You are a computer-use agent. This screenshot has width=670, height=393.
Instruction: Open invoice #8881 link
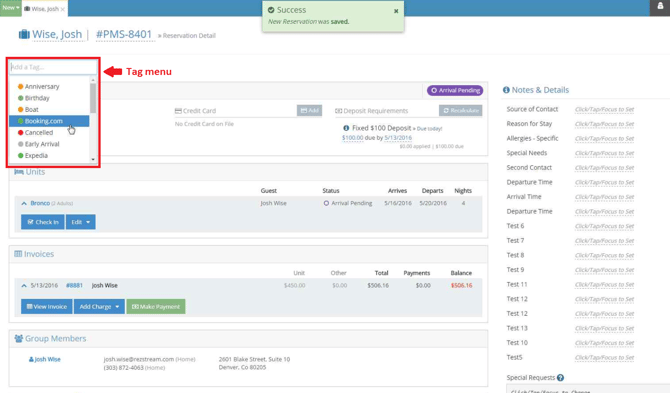click(x=74, y=285)
